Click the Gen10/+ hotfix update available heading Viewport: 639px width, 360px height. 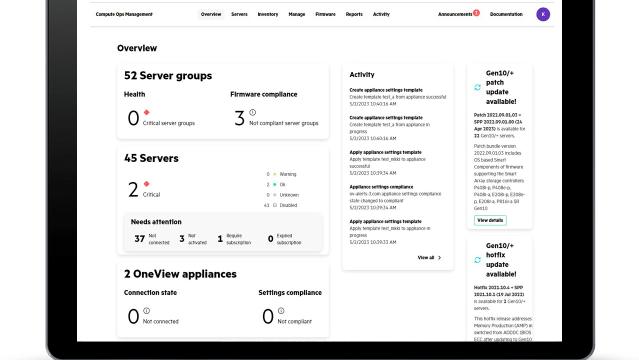(501, 260)
